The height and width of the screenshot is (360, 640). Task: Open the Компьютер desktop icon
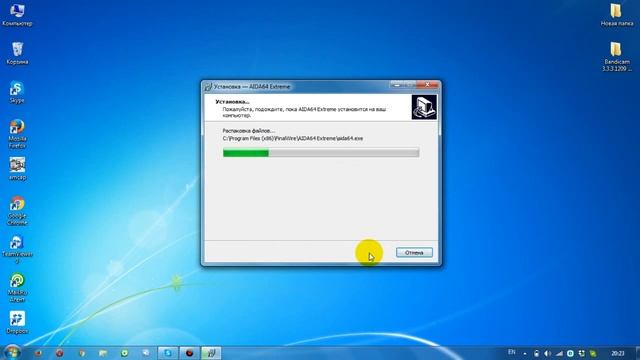coord(17,14)
